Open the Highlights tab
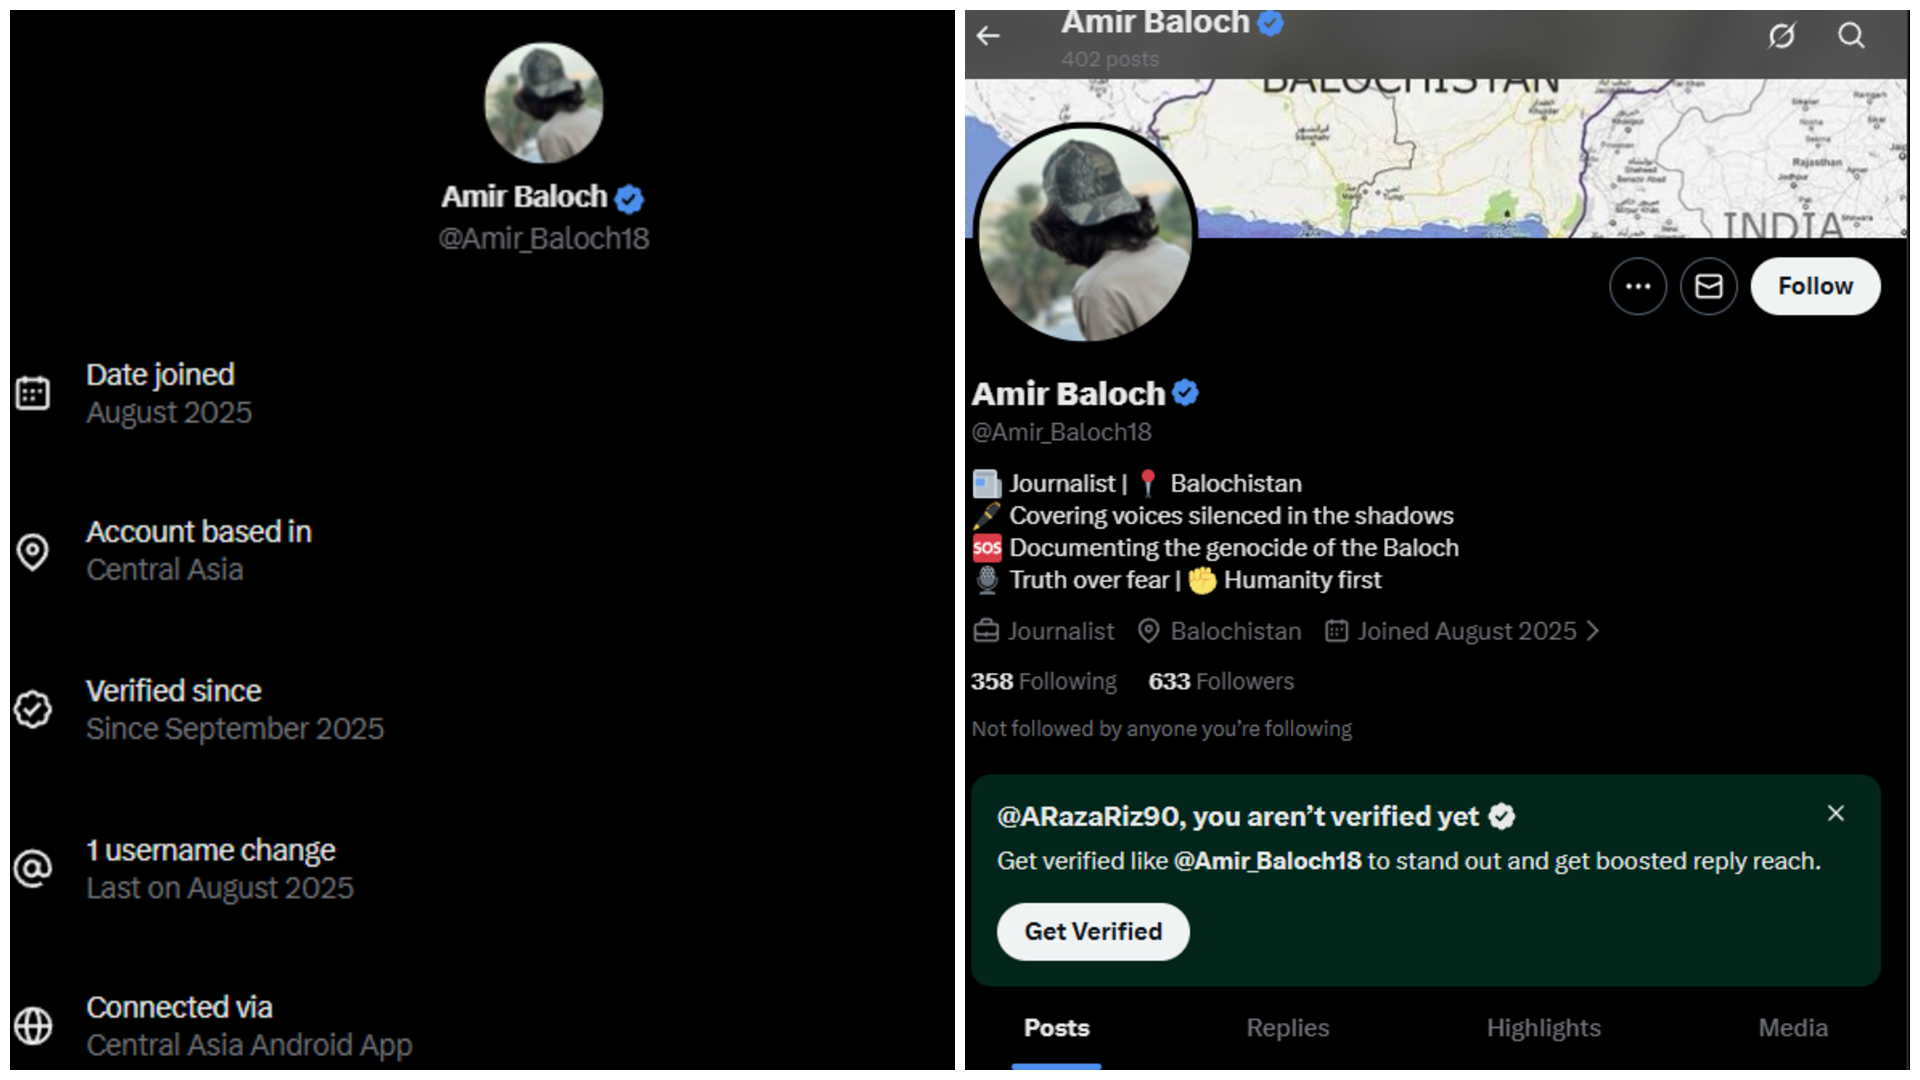 tap(1543, 1028)
